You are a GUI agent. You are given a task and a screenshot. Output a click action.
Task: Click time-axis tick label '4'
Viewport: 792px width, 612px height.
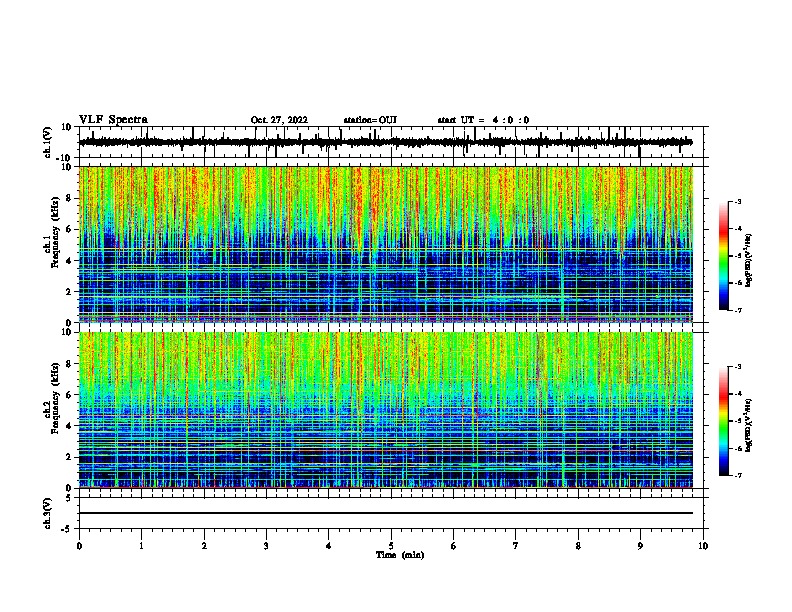(x=329, y=546)
